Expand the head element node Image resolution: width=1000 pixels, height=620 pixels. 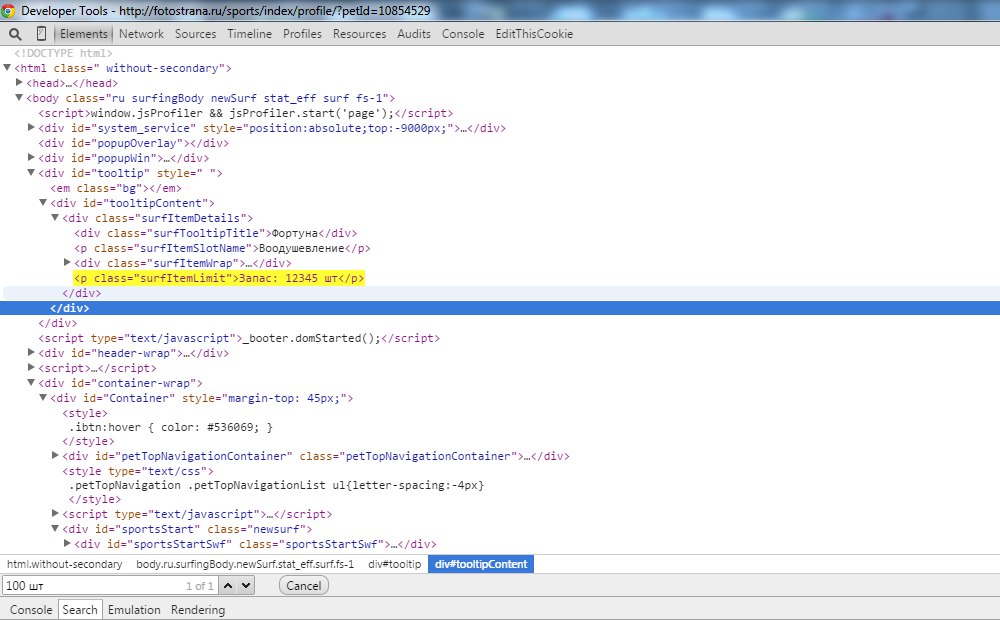(19, 82)
